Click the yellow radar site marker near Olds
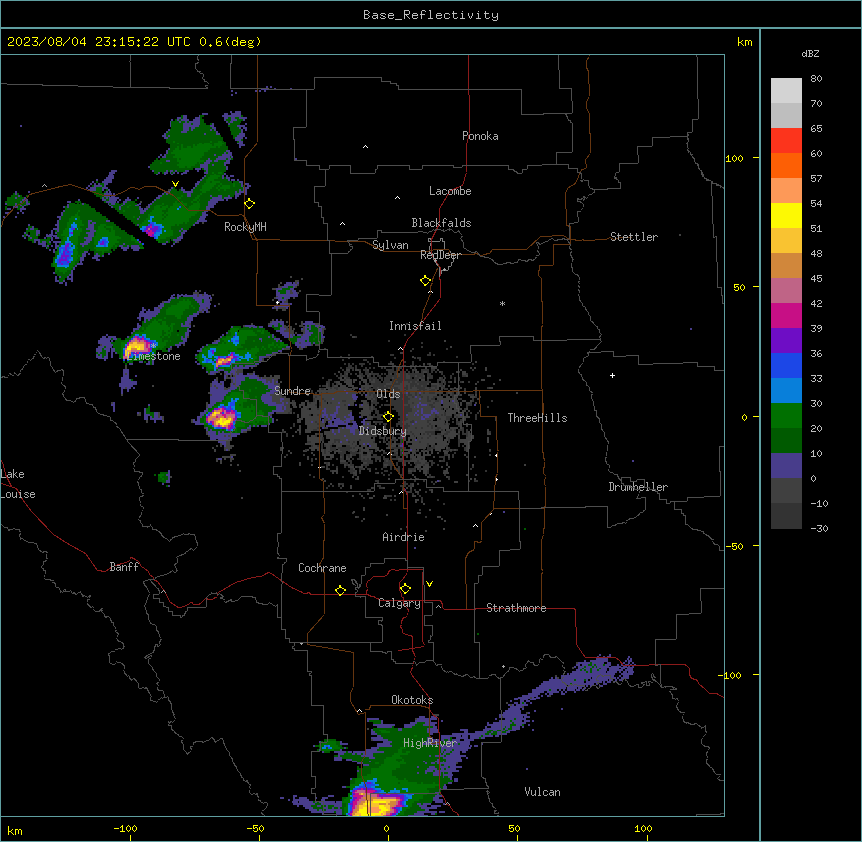 pos(388,417)
